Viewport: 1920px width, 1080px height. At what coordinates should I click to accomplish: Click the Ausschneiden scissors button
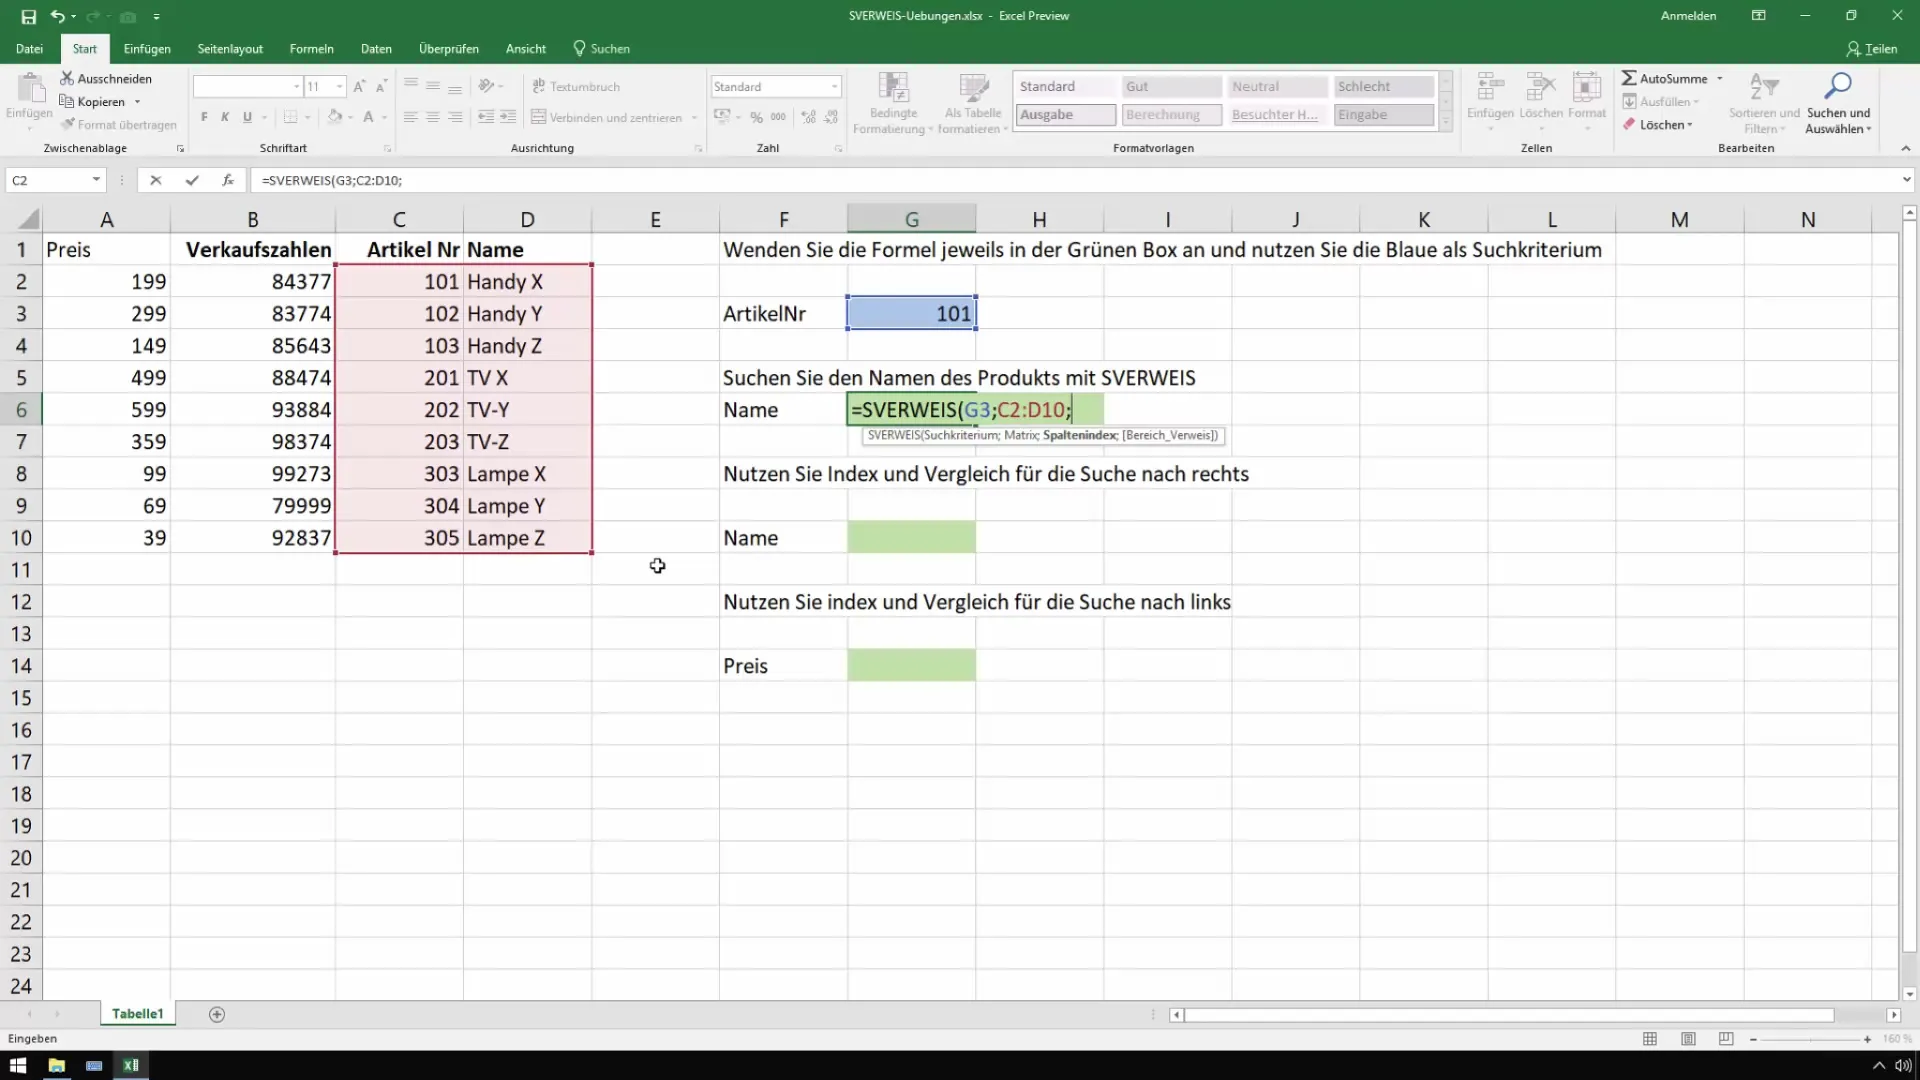click(106, 78)
